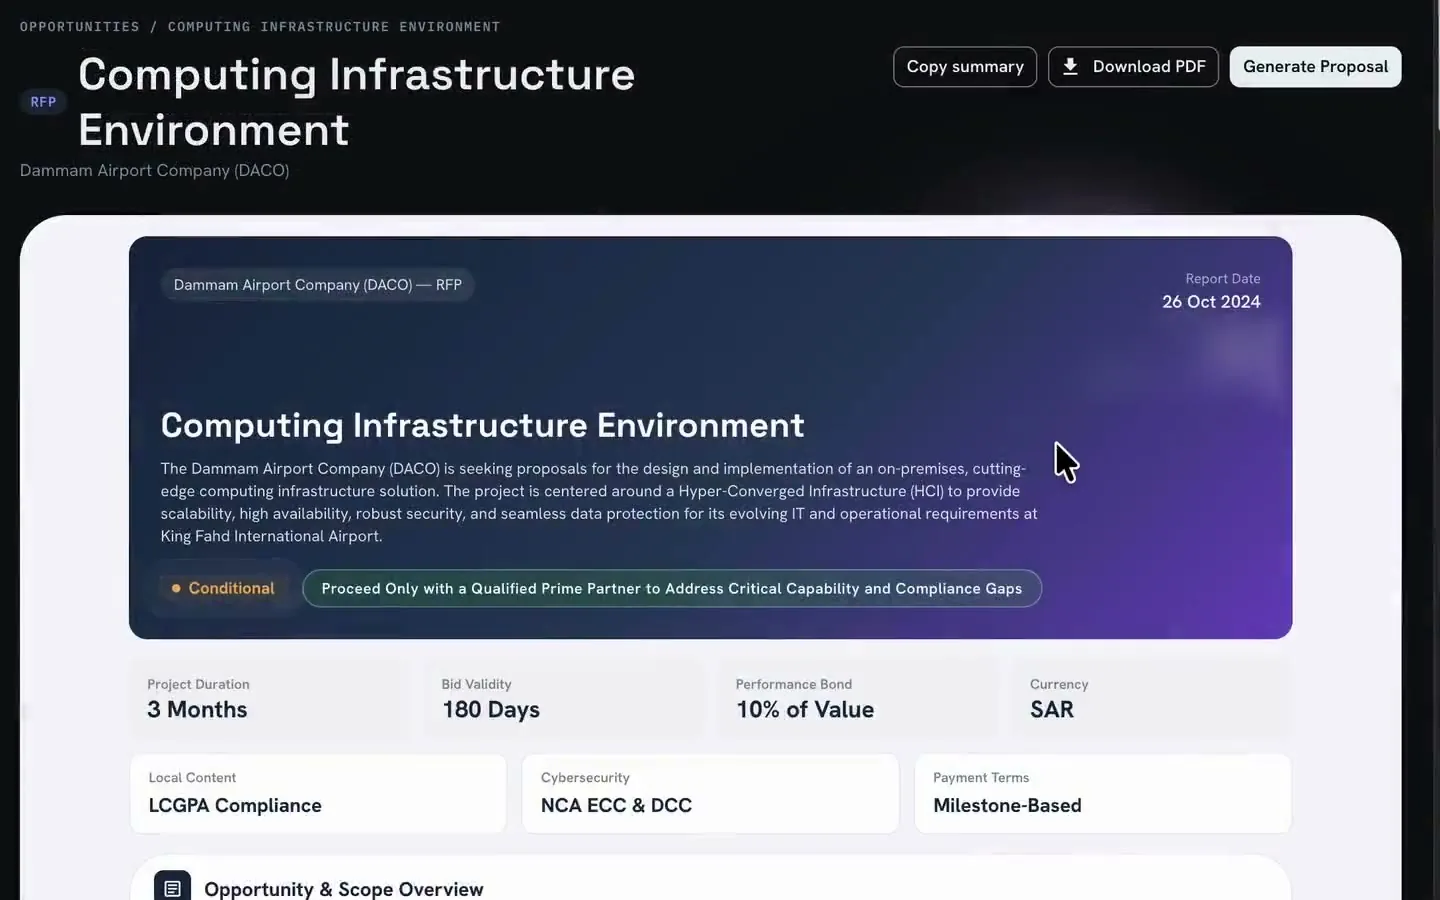Click the Project Duration 3 Months card

[269, 698]
